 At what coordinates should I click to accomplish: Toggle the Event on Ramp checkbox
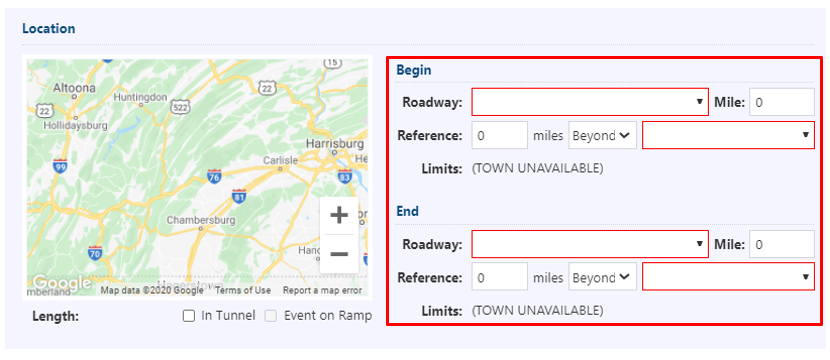click(271, 317)
